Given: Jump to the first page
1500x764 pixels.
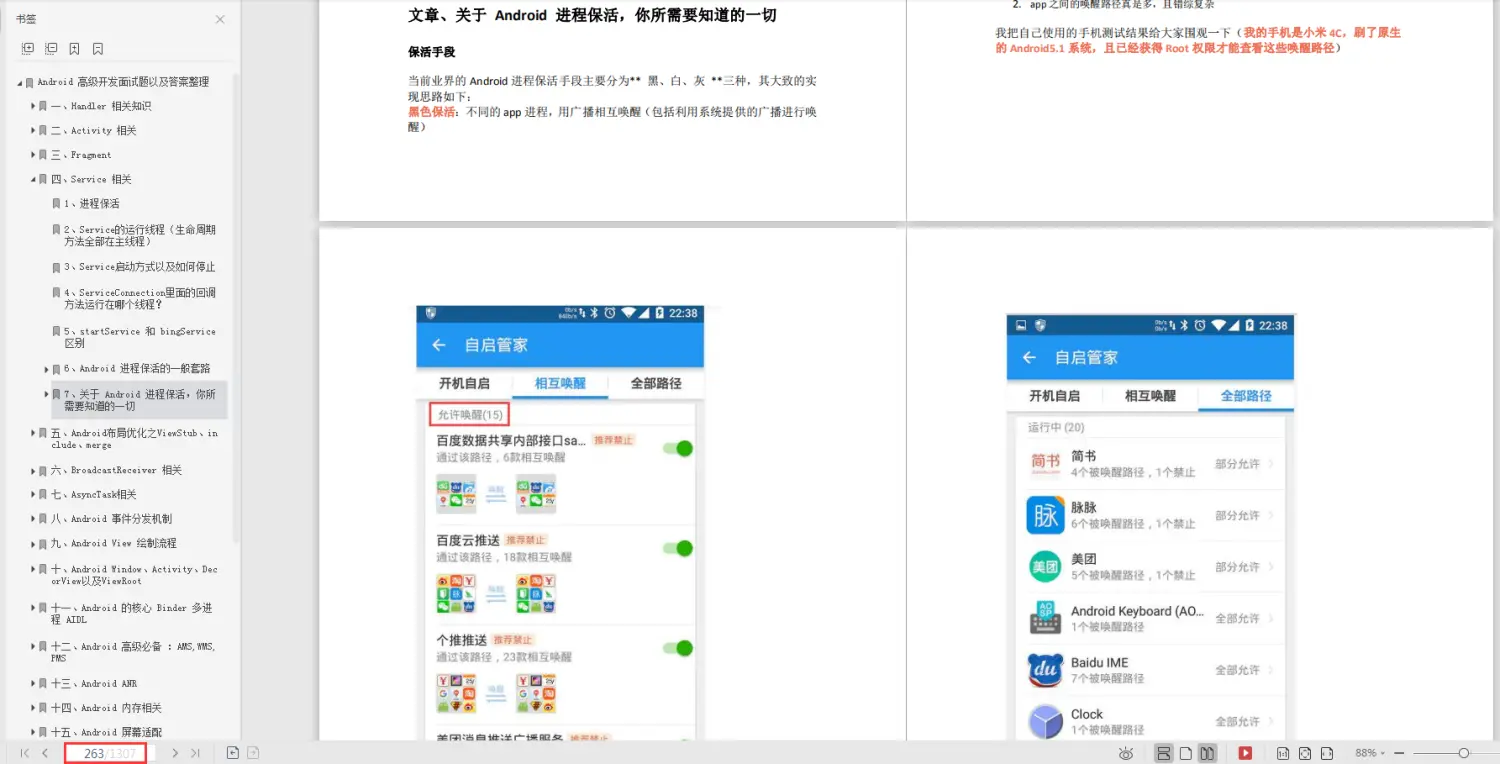Looking at the screenshot, I should point(25,753).
